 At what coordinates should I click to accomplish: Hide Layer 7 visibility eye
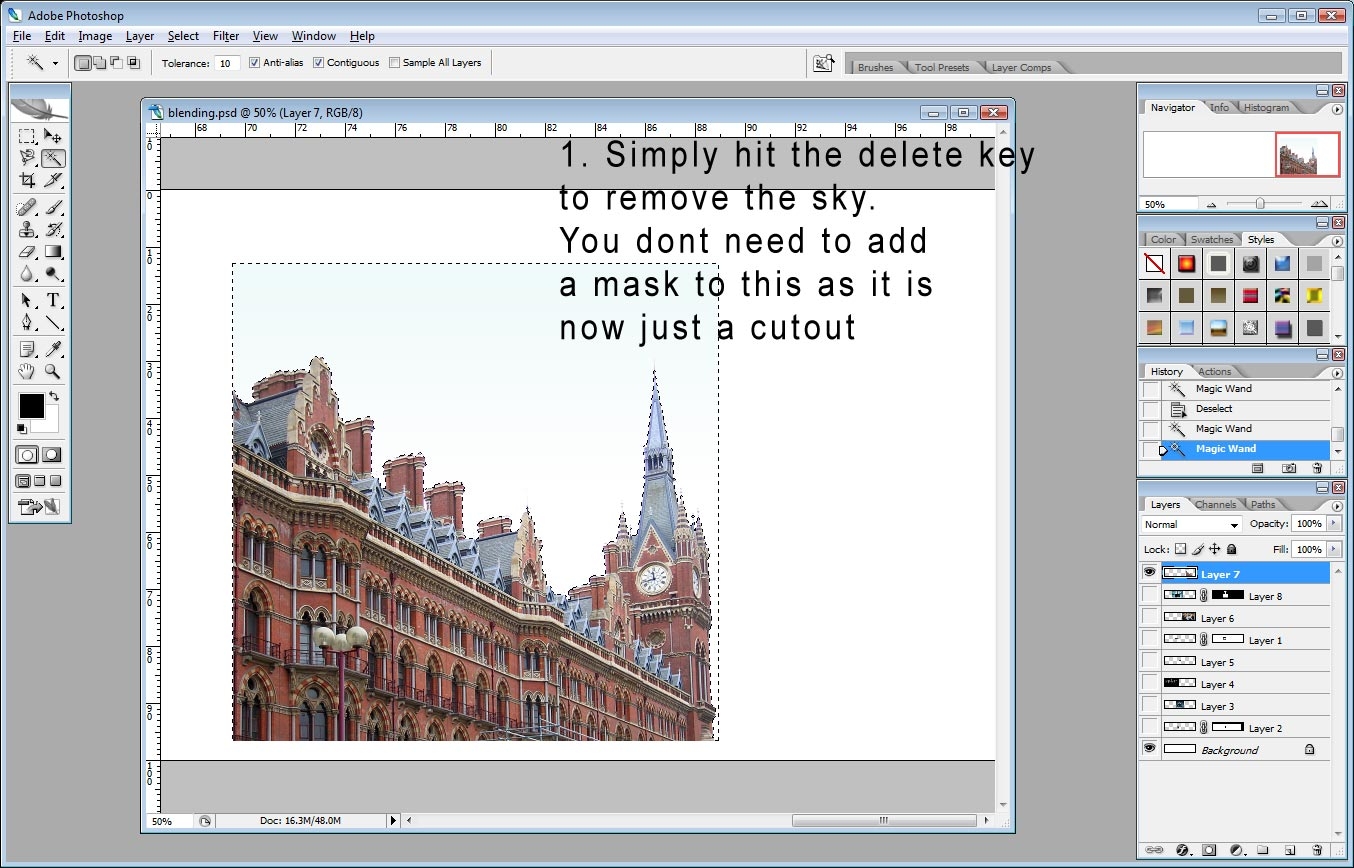pyautogui.click(x=1150, y=573)
